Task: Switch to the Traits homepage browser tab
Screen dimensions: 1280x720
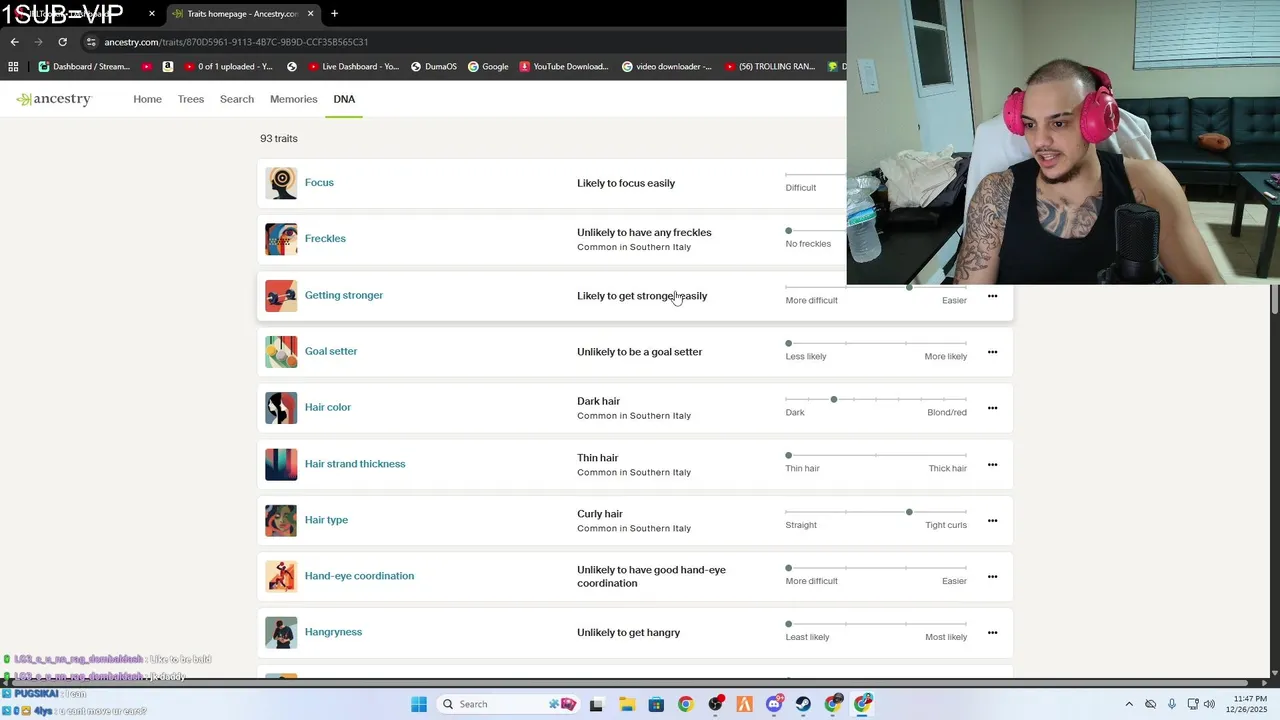Action: [x=242, y=14]
